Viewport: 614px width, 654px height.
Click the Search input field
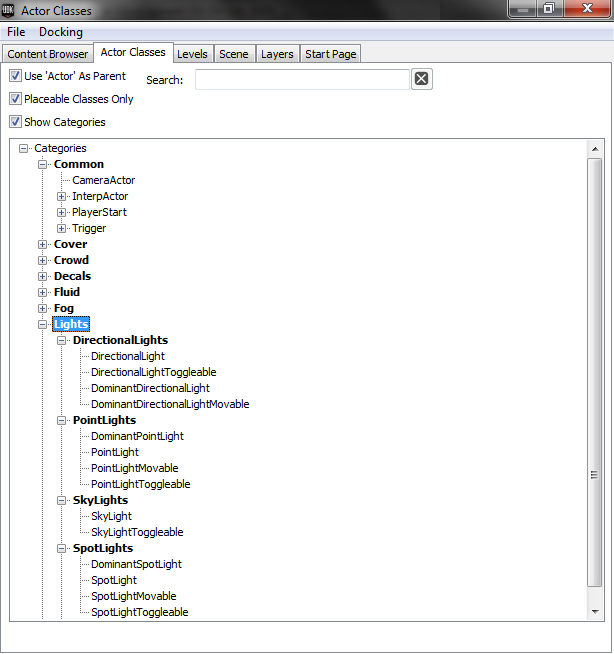pyautogui.click(x=301, y=80)
